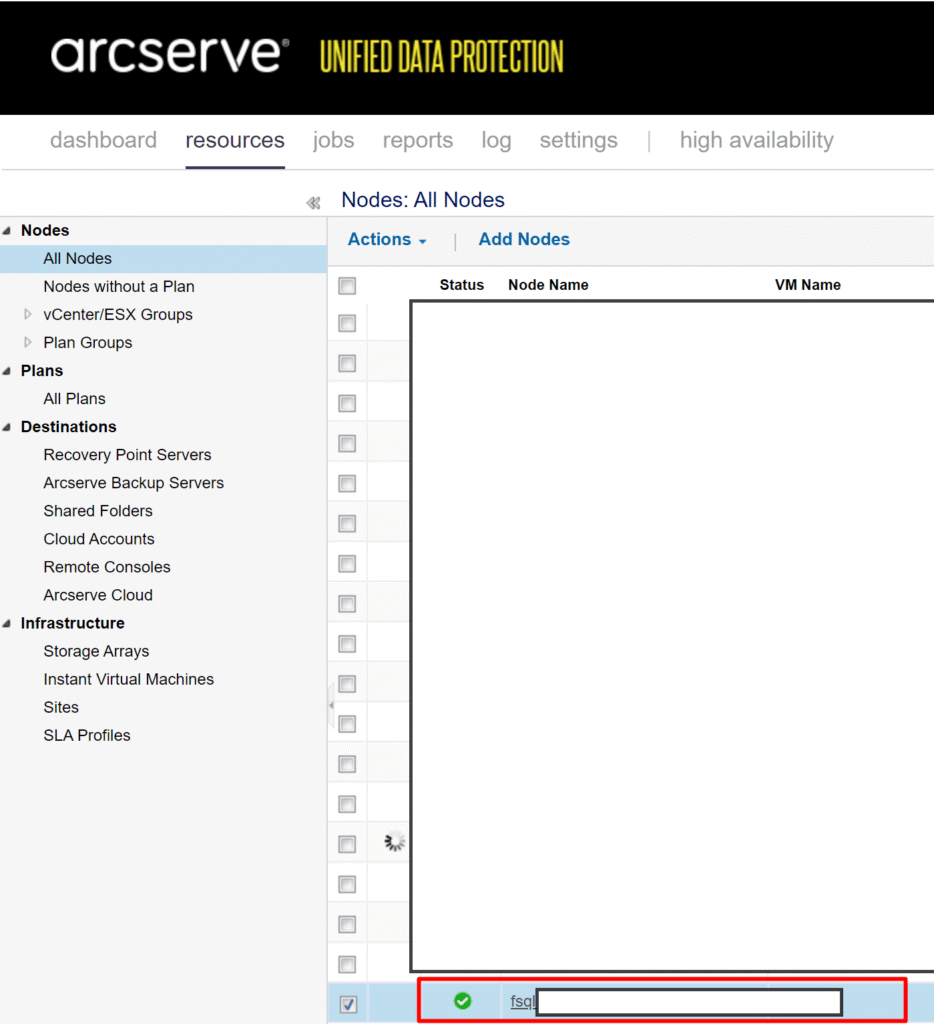Click the loading spinner icon in node row
This screenshot has width=934, height=1024.
coord(394,842)
